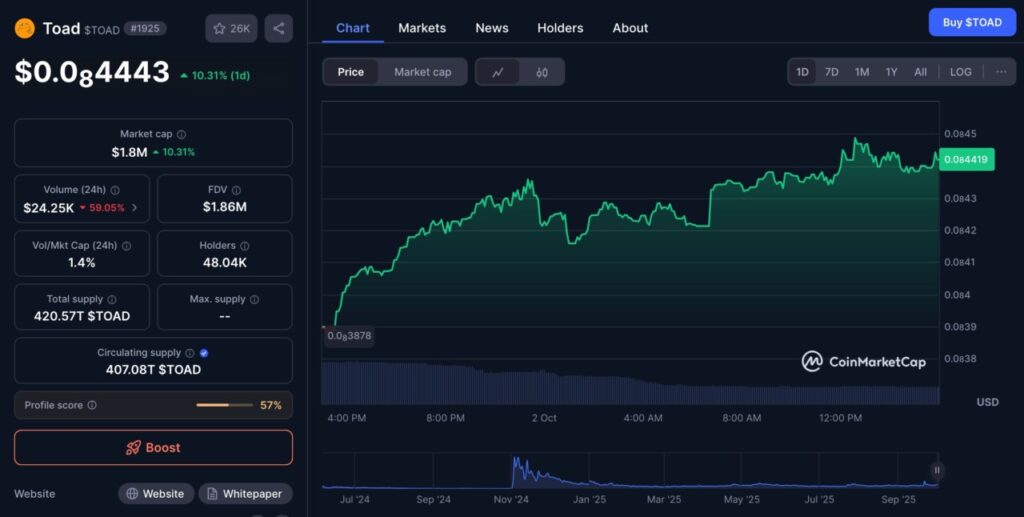Image resolution: width=1024 pixels, height=517 pixels.
Task: Click the Market cap info icon
Action: 181,134
